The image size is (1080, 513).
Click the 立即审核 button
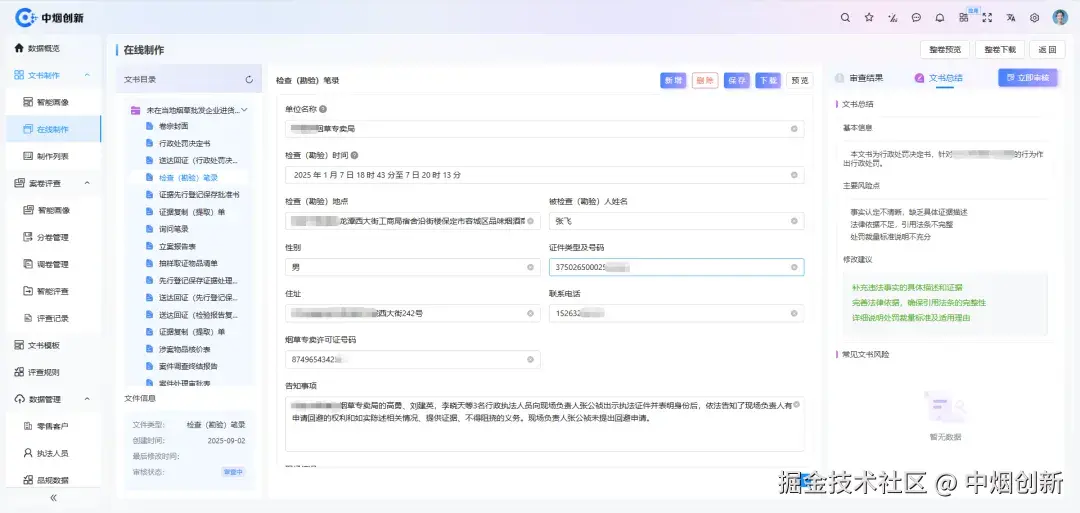click(1028, 78)
